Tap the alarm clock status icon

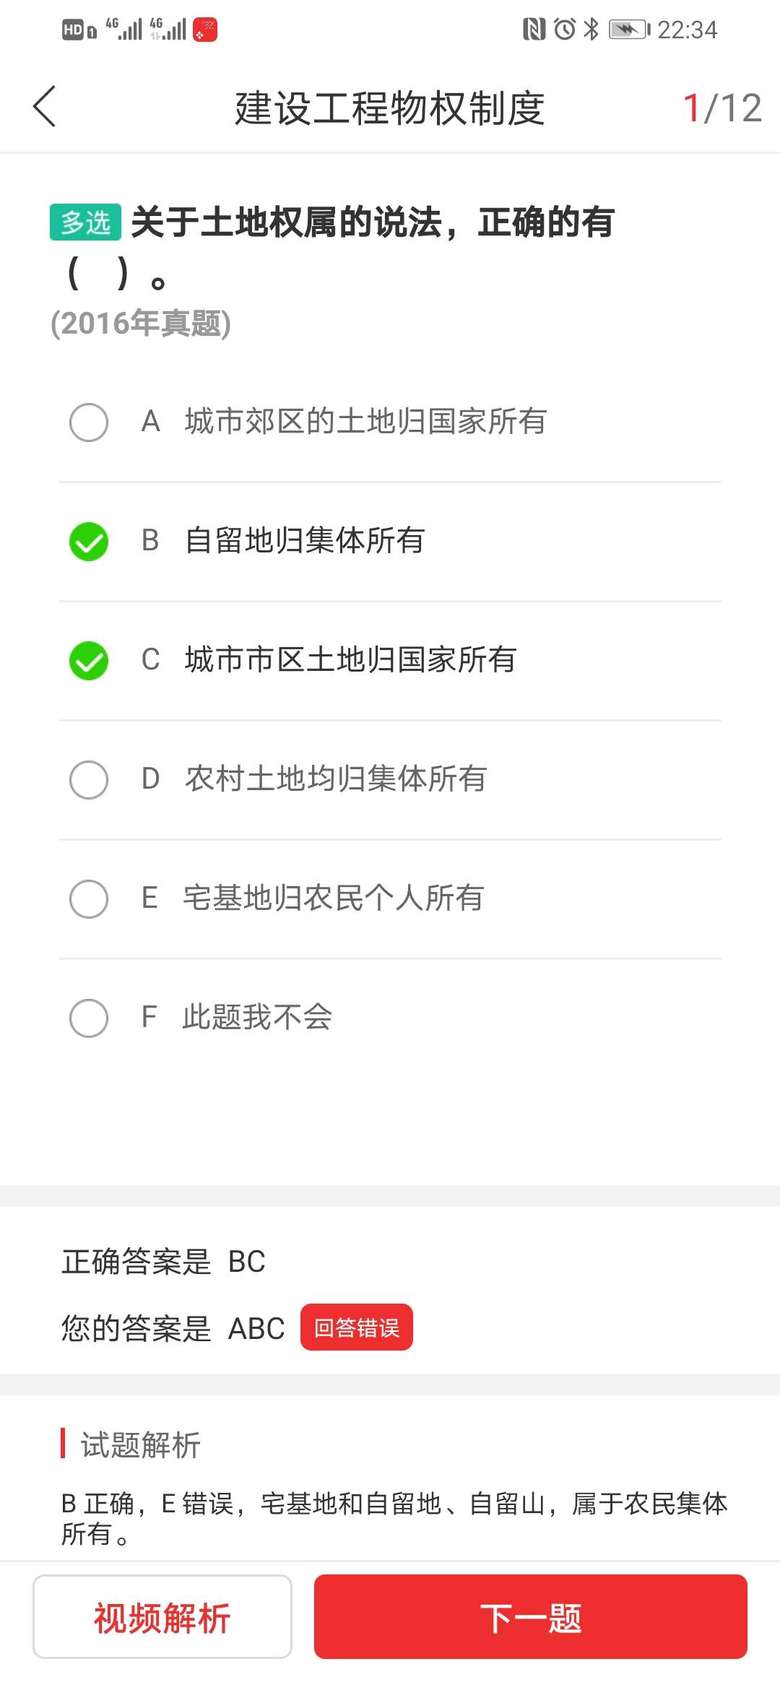564,29
